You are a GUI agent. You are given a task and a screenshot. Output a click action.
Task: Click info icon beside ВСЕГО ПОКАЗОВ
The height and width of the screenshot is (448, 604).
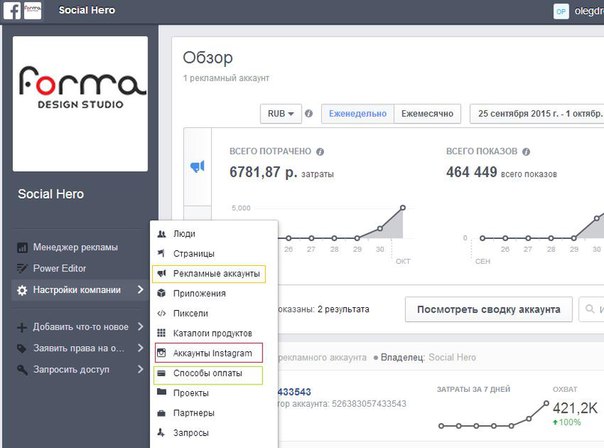point(526,152)
